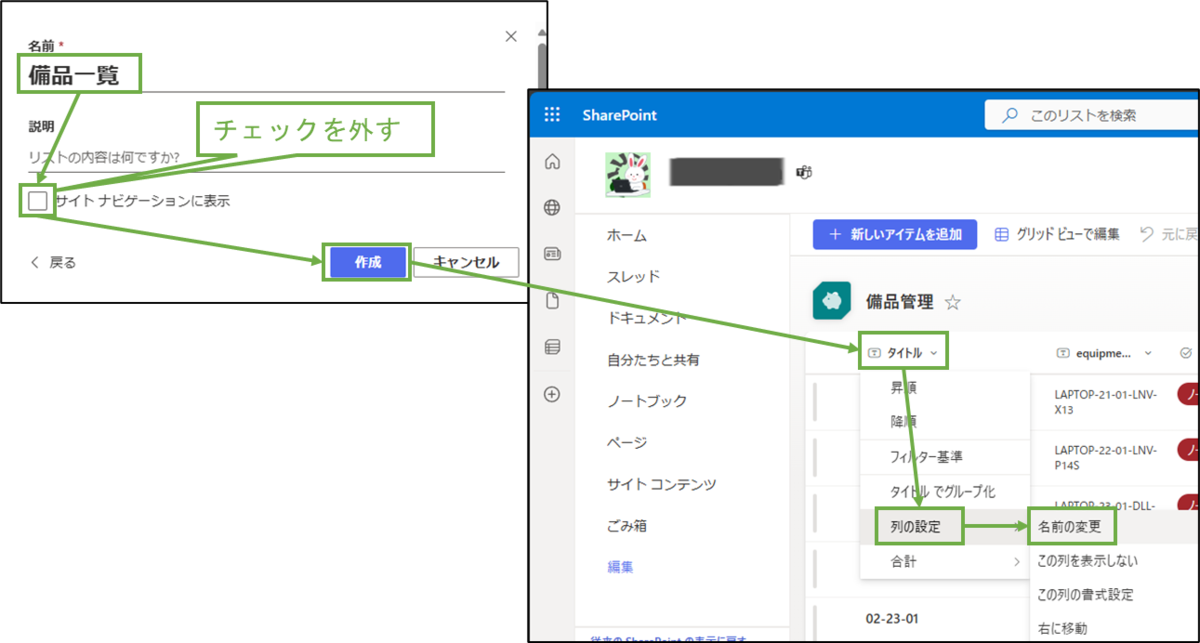The height and width of the screenshot is (643, 1200).
Task: Open the lists icon in app bar
Action: coord(552,347)
